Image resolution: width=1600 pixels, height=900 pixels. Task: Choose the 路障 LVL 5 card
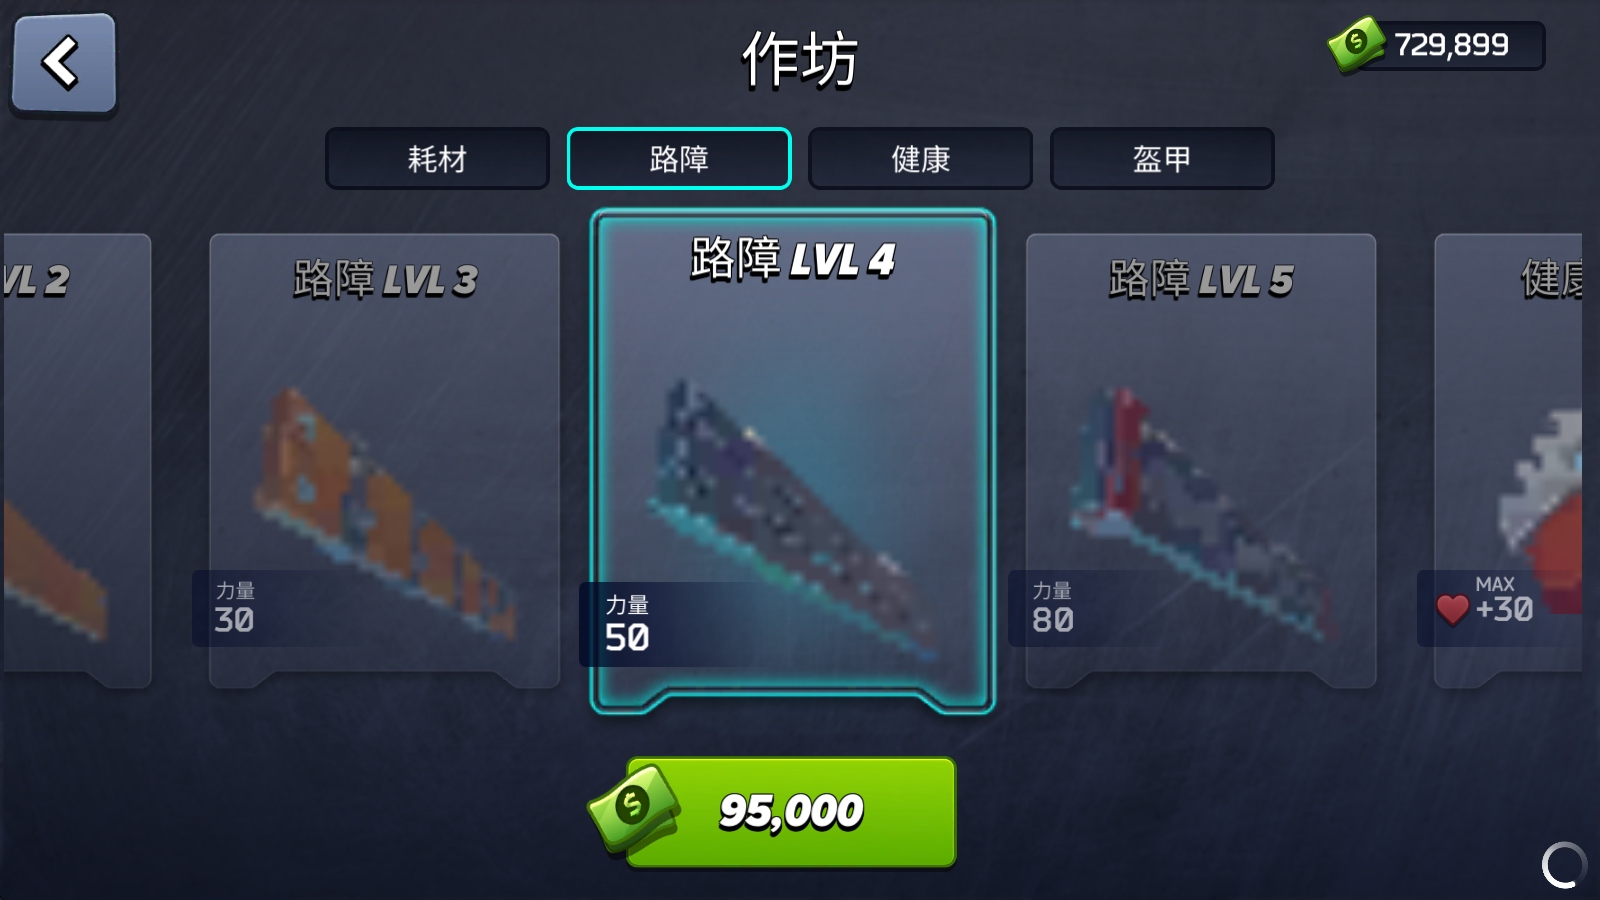tap(1201, 461)
